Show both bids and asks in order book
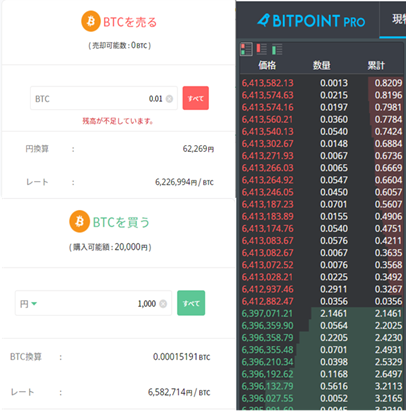The width and height of the screenshot is (406, 411). pyautogui.click(x=246, y=49)
